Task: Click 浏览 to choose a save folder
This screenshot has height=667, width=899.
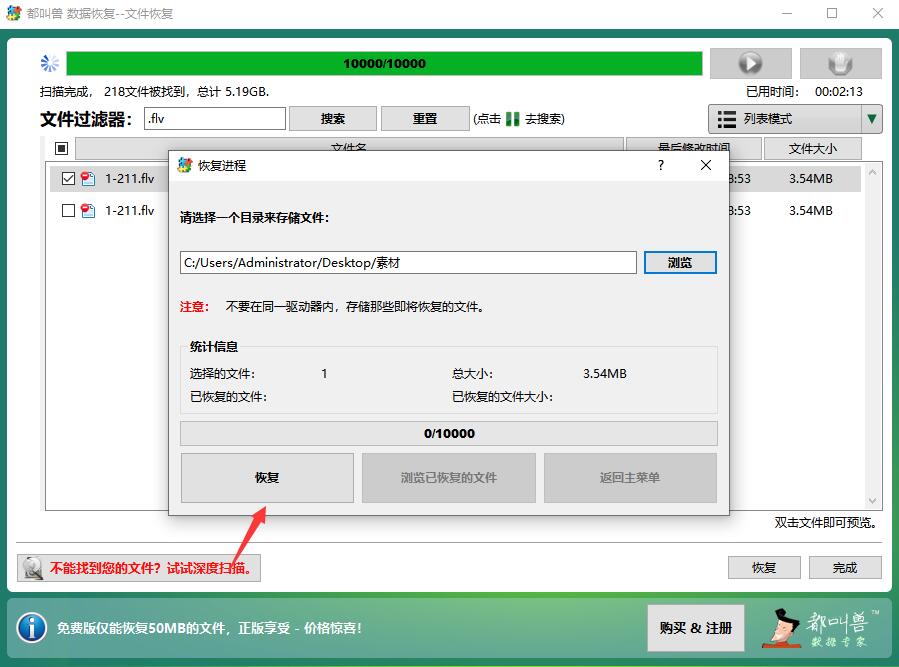Action: pyautogui.click(x=681, y=262)
